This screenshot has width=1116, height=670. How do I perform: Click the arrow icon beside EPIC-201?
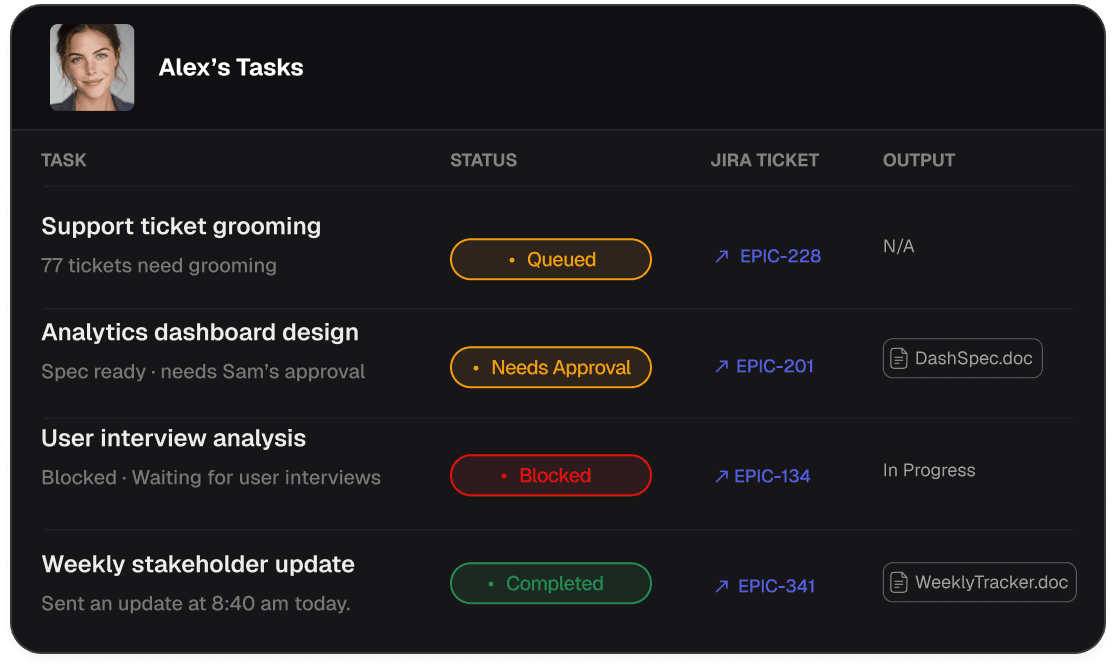coord(722,367)
